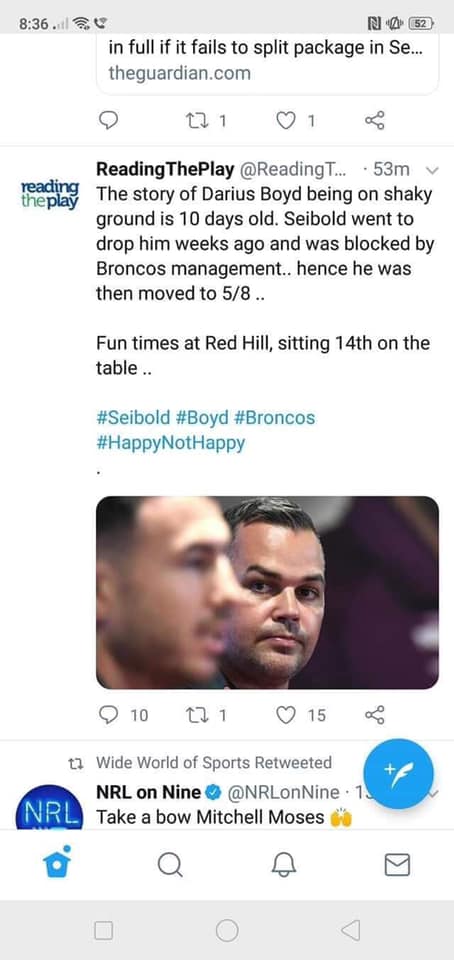Viewport: 454px width, 960px height.
Task: Tap Android back navigation button
Action: [350, 930]
